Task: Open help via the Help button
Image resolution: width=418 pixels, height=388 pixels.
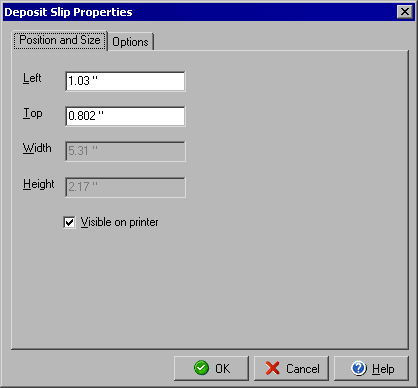Action: (371, 368)
